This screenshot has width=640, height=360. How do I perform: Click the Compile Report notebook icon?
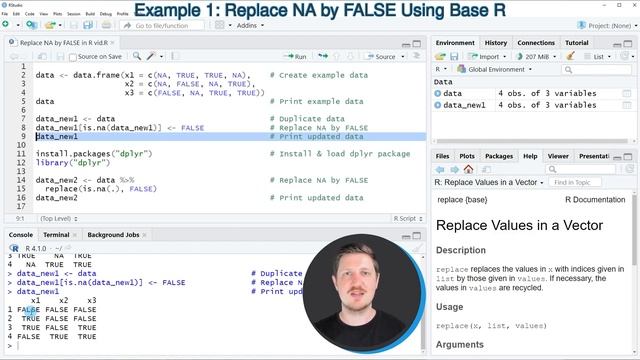pos(176,56)
